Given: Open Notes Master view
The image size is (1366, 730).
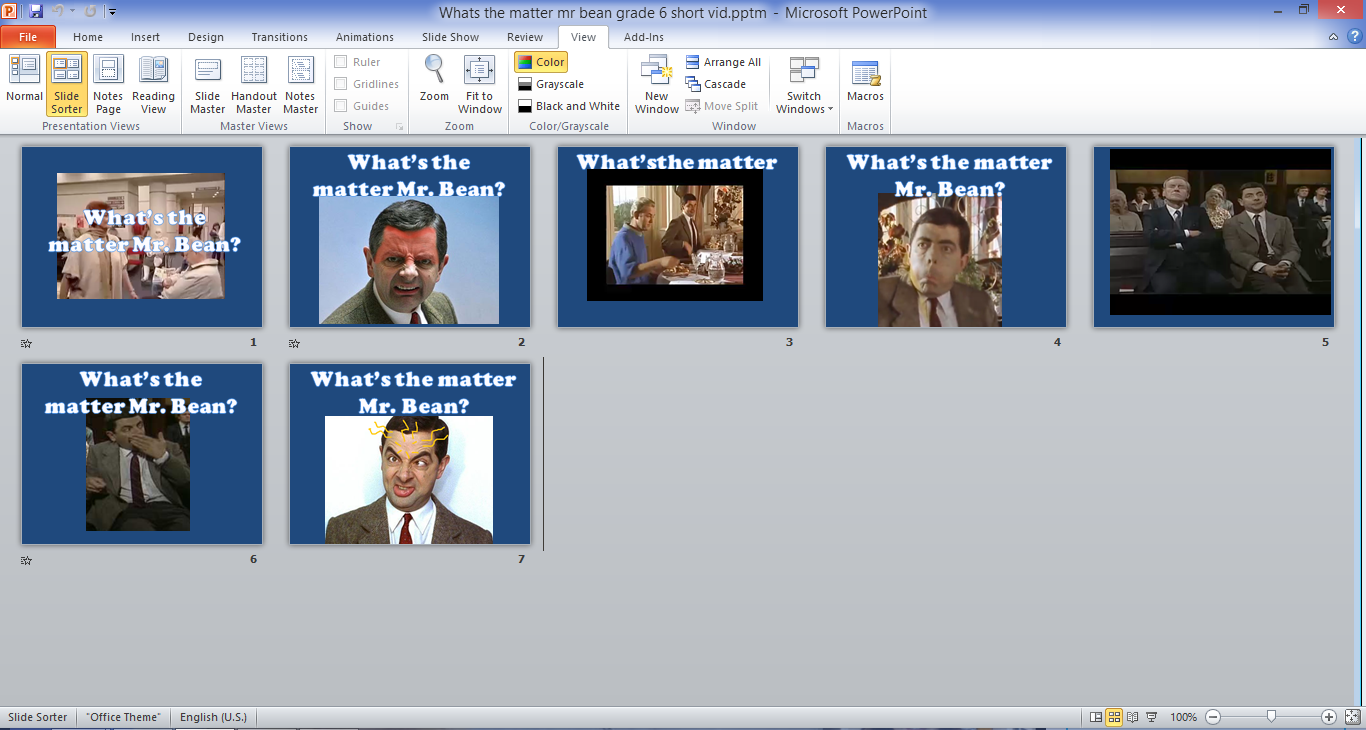Looking at the screenshot, I should click(x=300, y=84).
